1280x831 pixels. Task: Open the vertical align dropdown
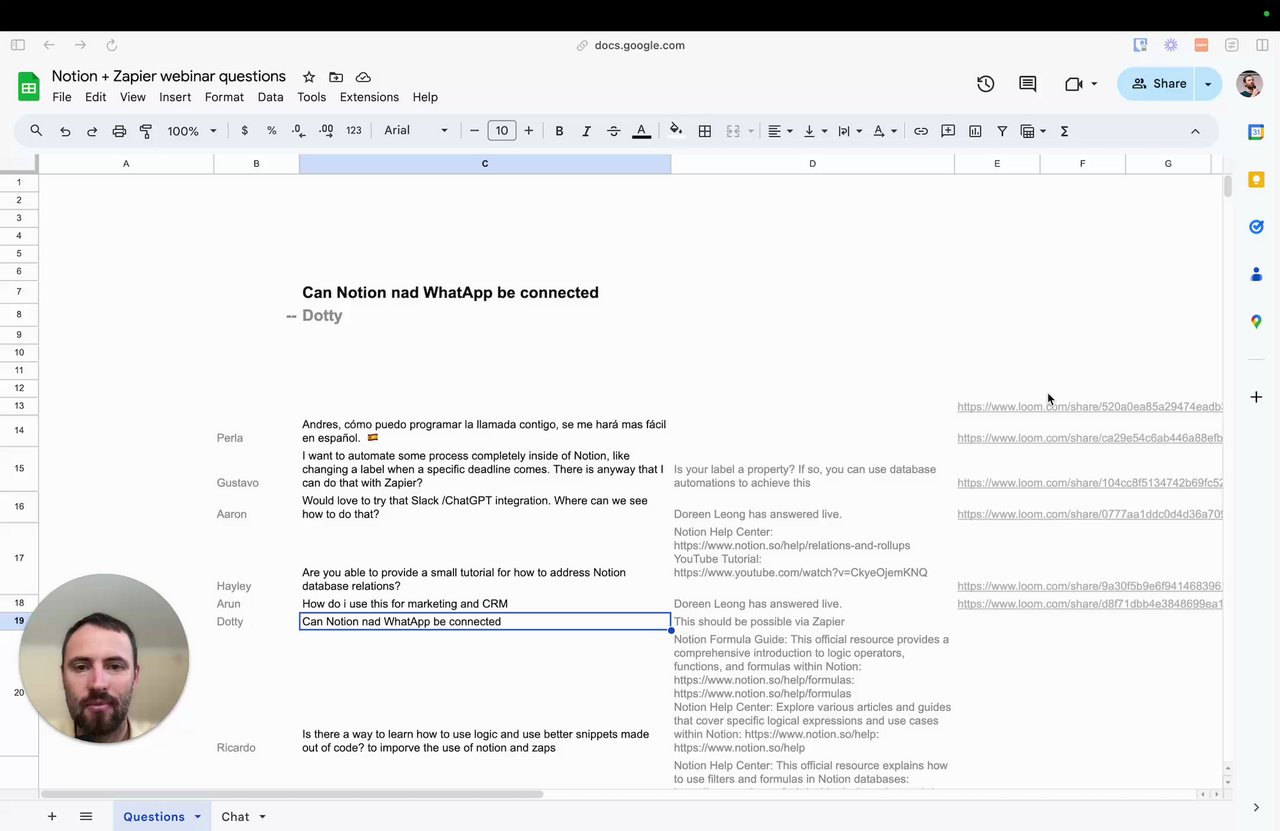(815, 131)
